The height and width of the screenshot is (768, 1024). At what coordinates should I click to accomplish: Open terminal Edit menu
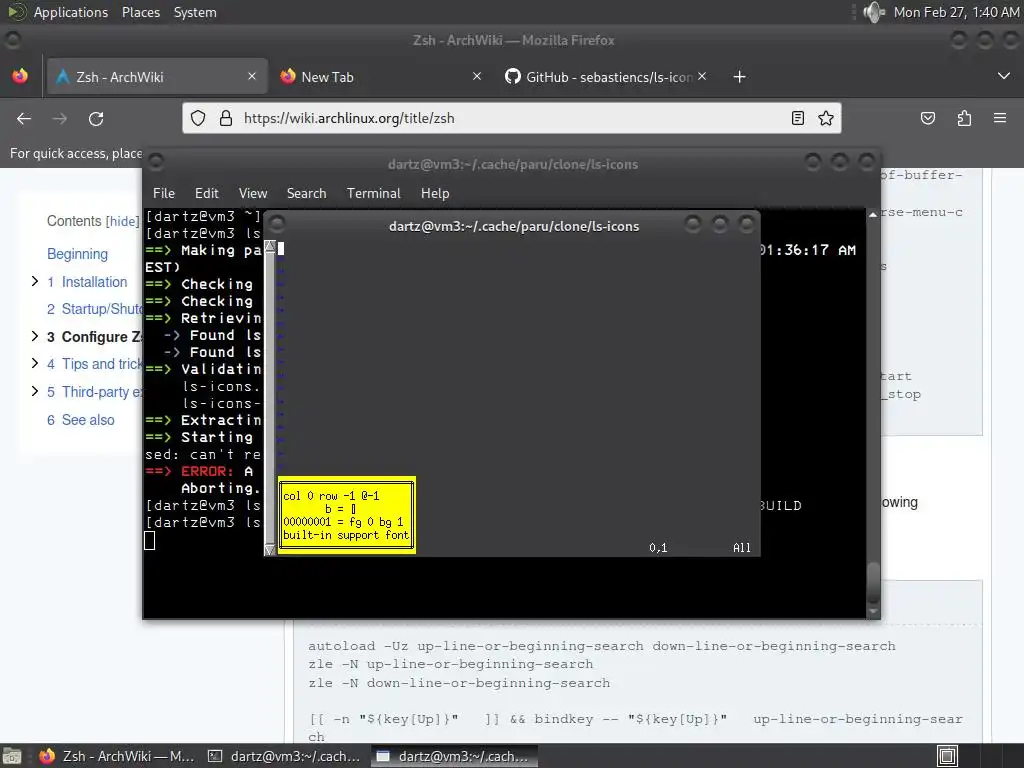pos(206,193)
